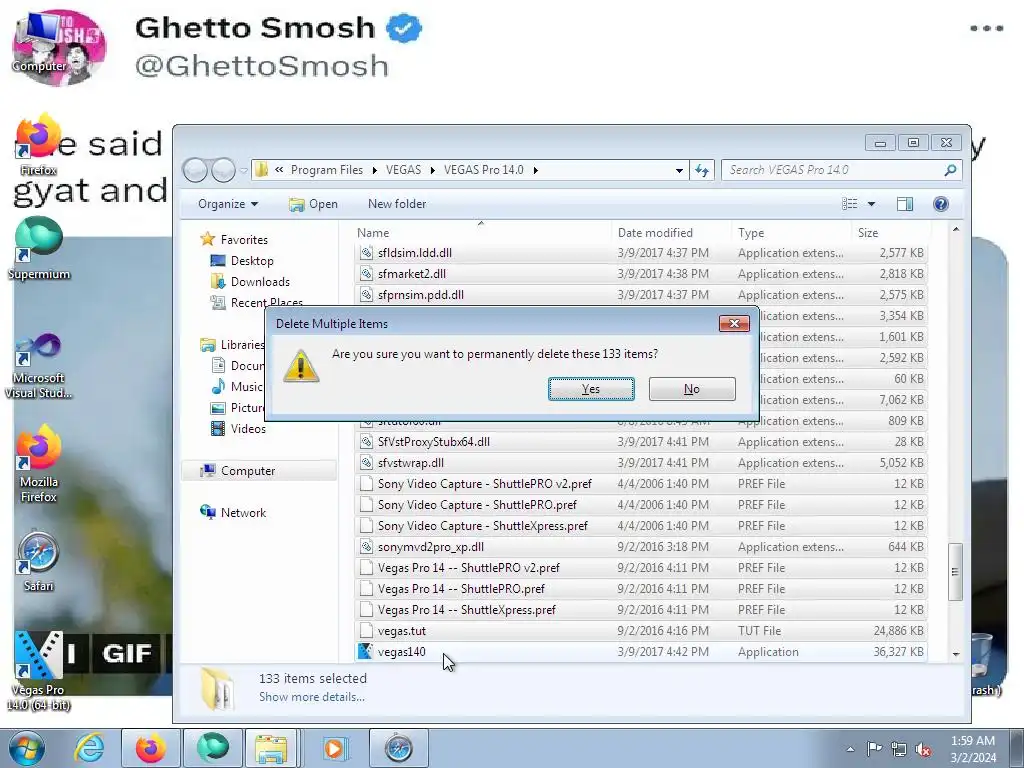Image resolution: width=1024 pixels, height=768 pixels.
Task: Open Vegas Pro 14.0 (64-bit) desktop shortcut
Action: click(x=39, y=671)
